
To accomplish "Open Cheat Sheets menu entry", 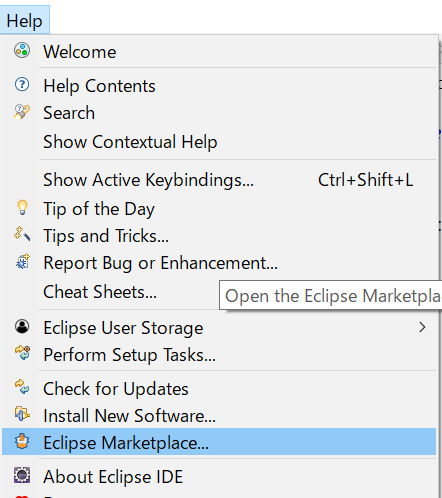I will pyautogui.click(x=100, y=292).
